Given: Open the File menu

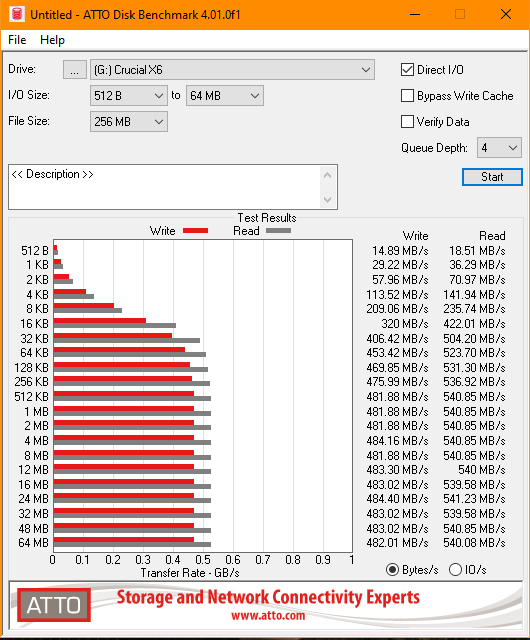Looking at the screenshot, I should (x=17, y=40).
